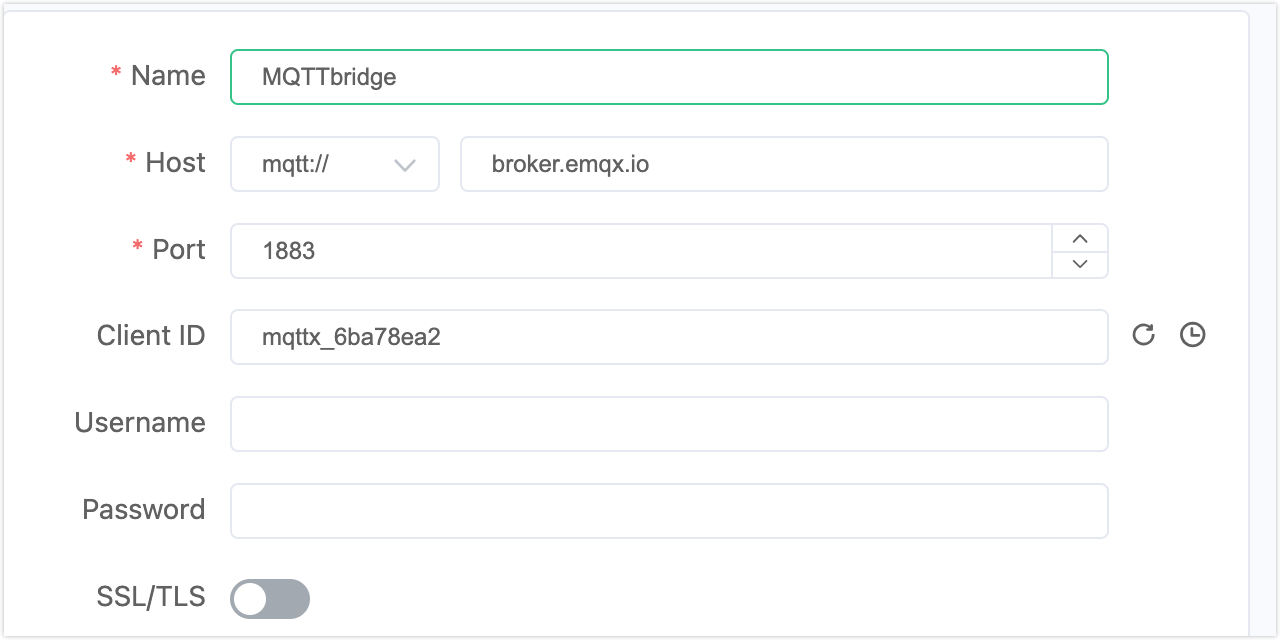Screen dimensions: 1280x640
Task: Decrement the Port number
Action: coord(1079,264)
